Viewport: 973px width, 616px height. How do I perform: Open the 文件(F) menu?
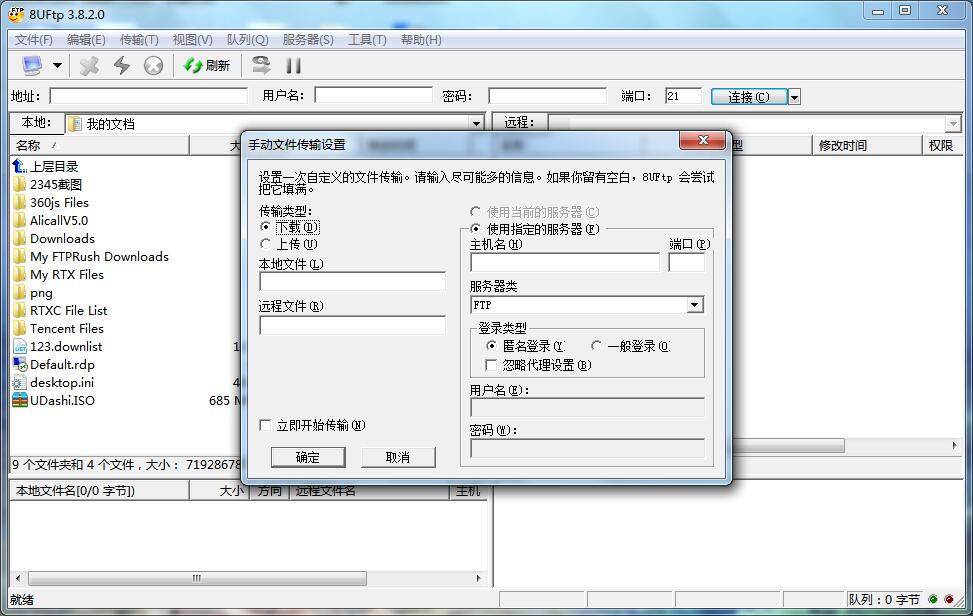34,40
